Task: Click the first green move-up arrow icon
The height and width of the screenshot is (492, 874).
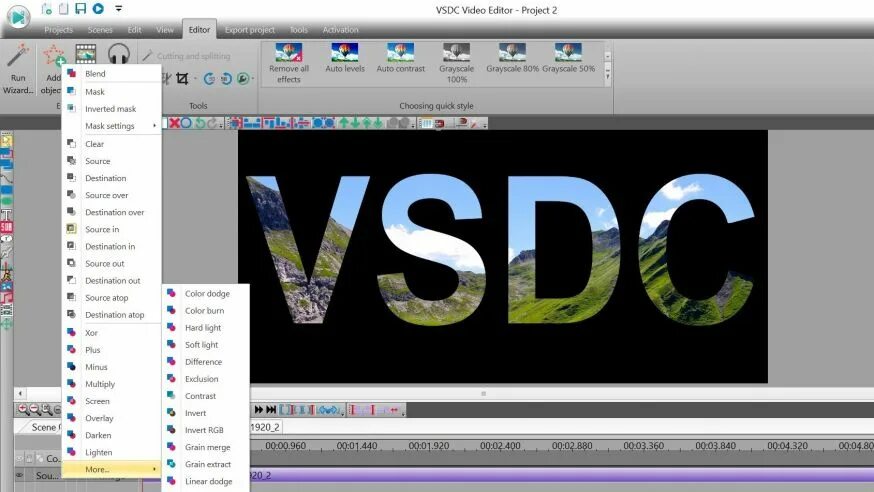Action: tap(343, 123)
